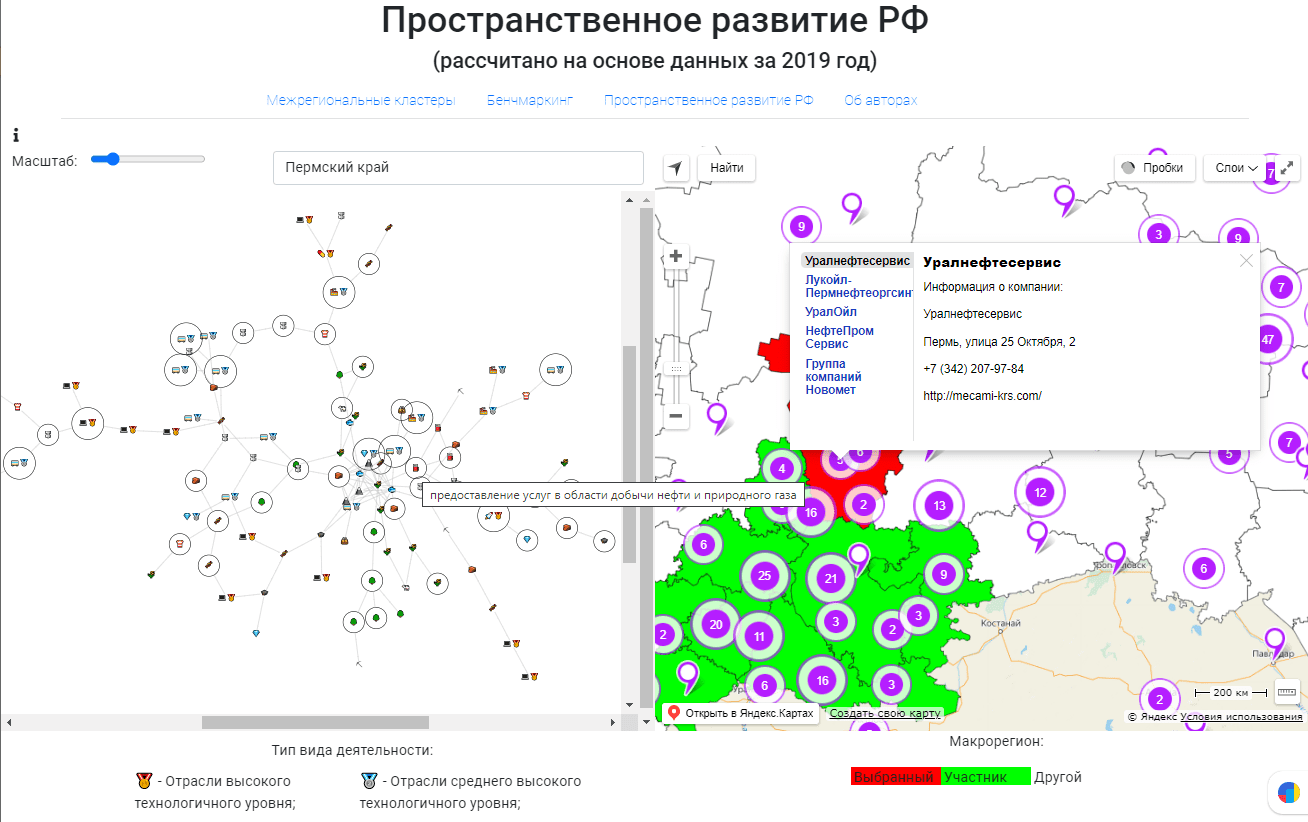
Task: Click the graph vertical scrollbar thumb
Action: click(629, 454)
